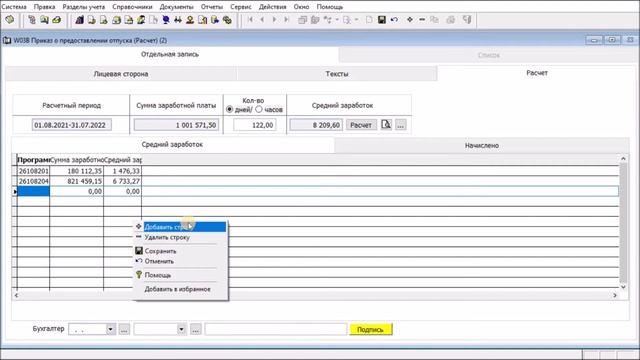The width and height of the screenshot is (640, 360).
Task: Switch to the Тексты tab
Action: (337, 74)
